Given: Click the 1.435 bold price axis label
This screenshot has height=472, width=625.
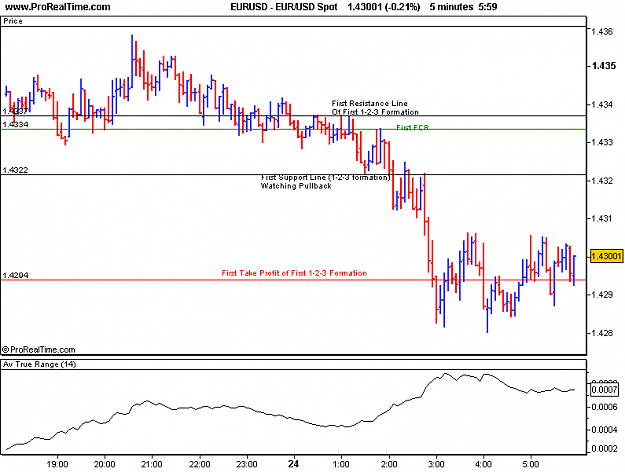Looking at the screenshot, I should (x=604, y=66).
